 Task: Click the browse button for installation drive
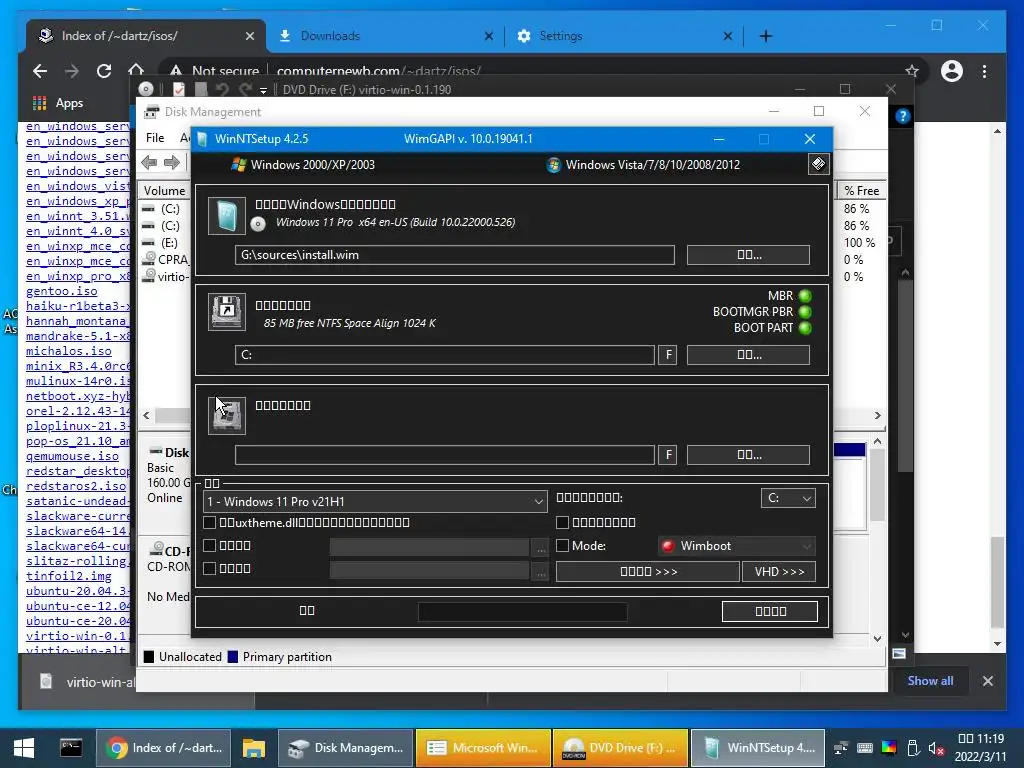pos(748,455)
